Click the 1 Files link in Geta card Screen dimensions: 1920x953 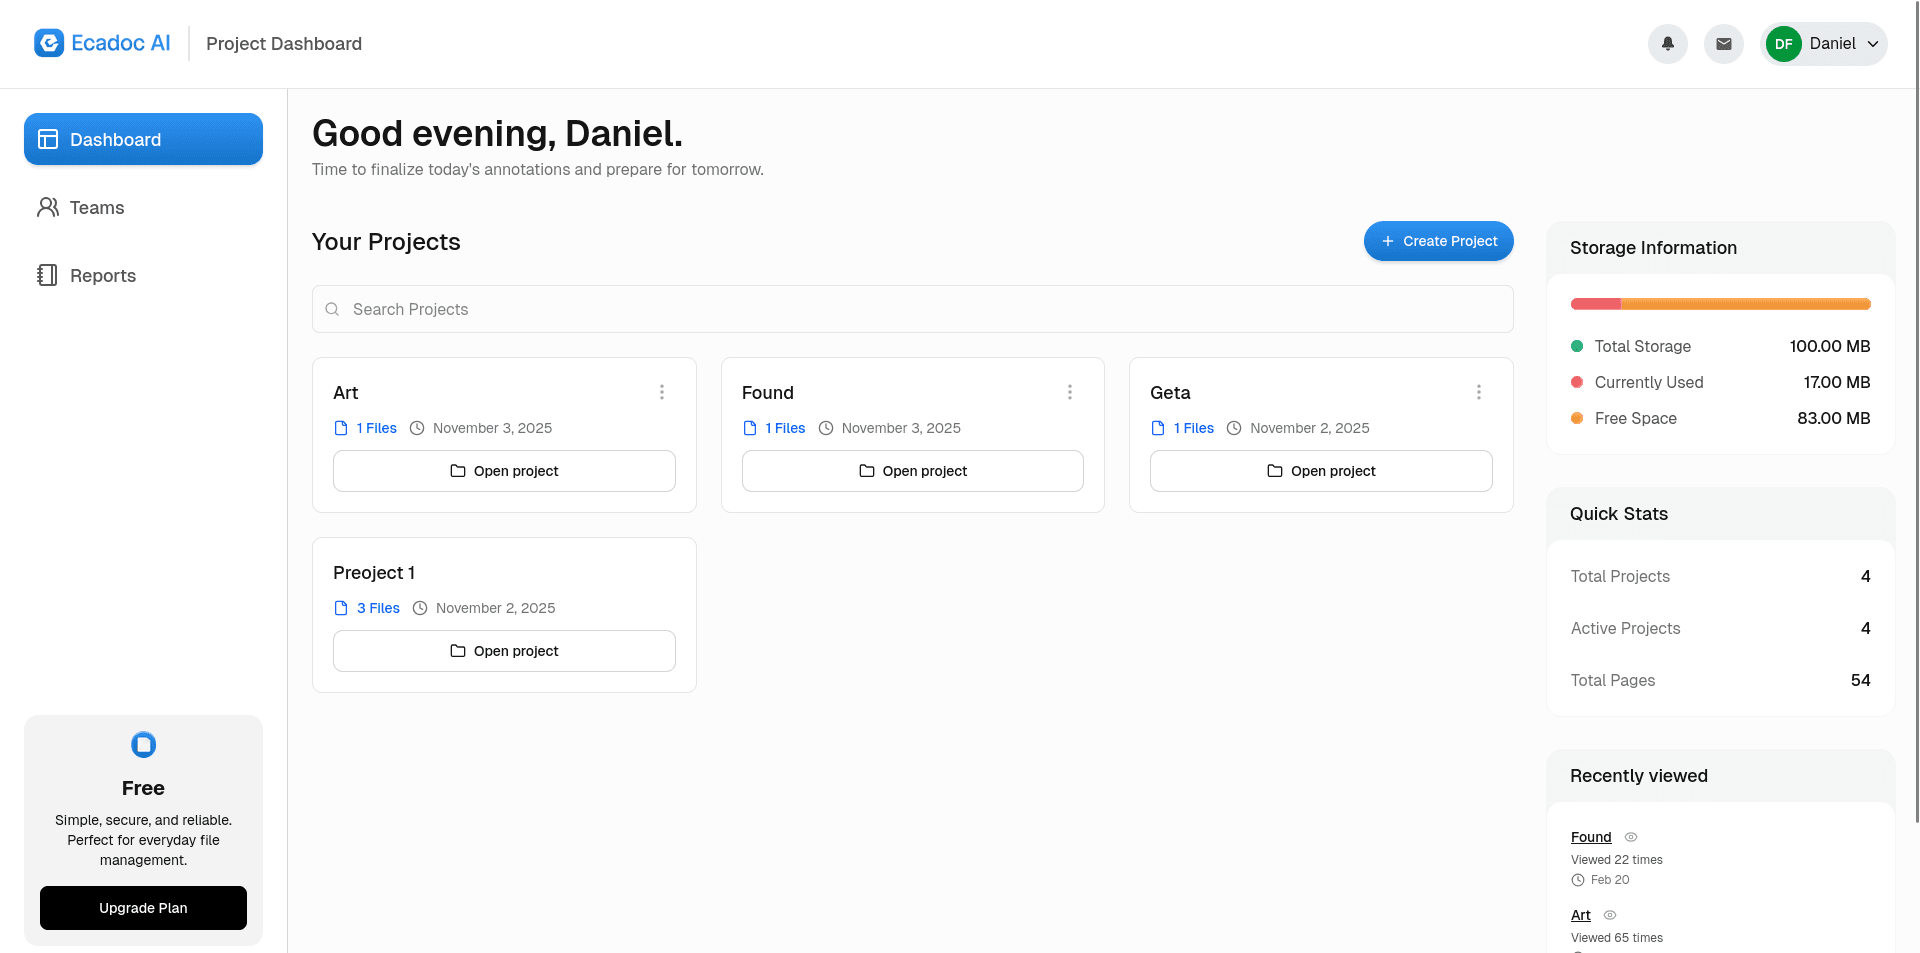[x=1194, y=428]
